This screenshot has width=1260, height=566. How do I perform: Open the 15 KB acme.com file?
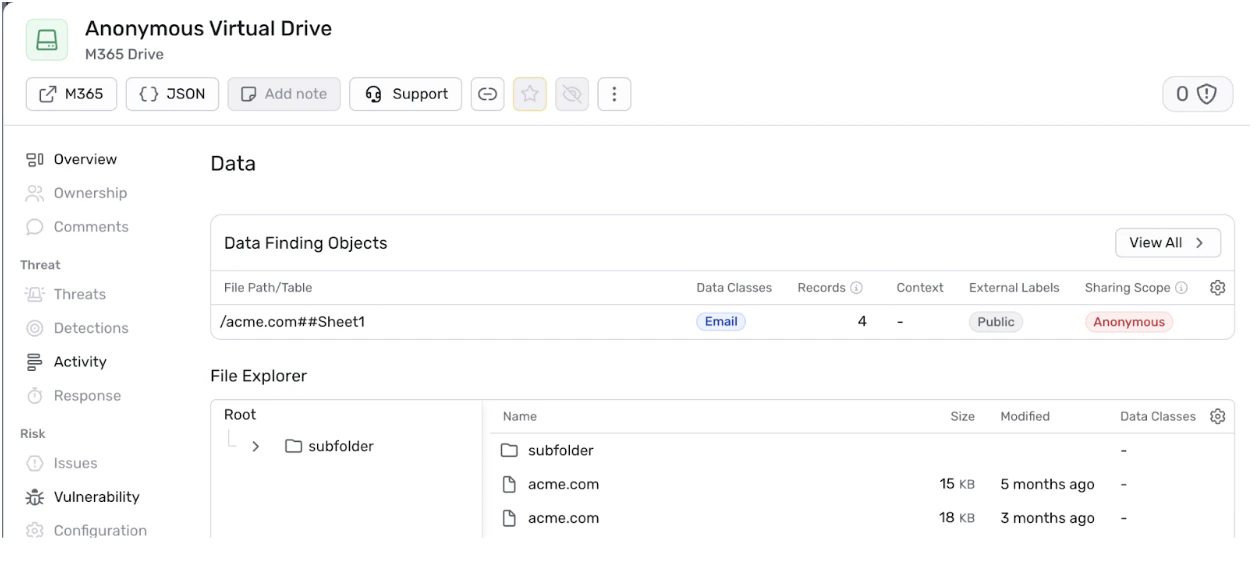tap(860, 484)
